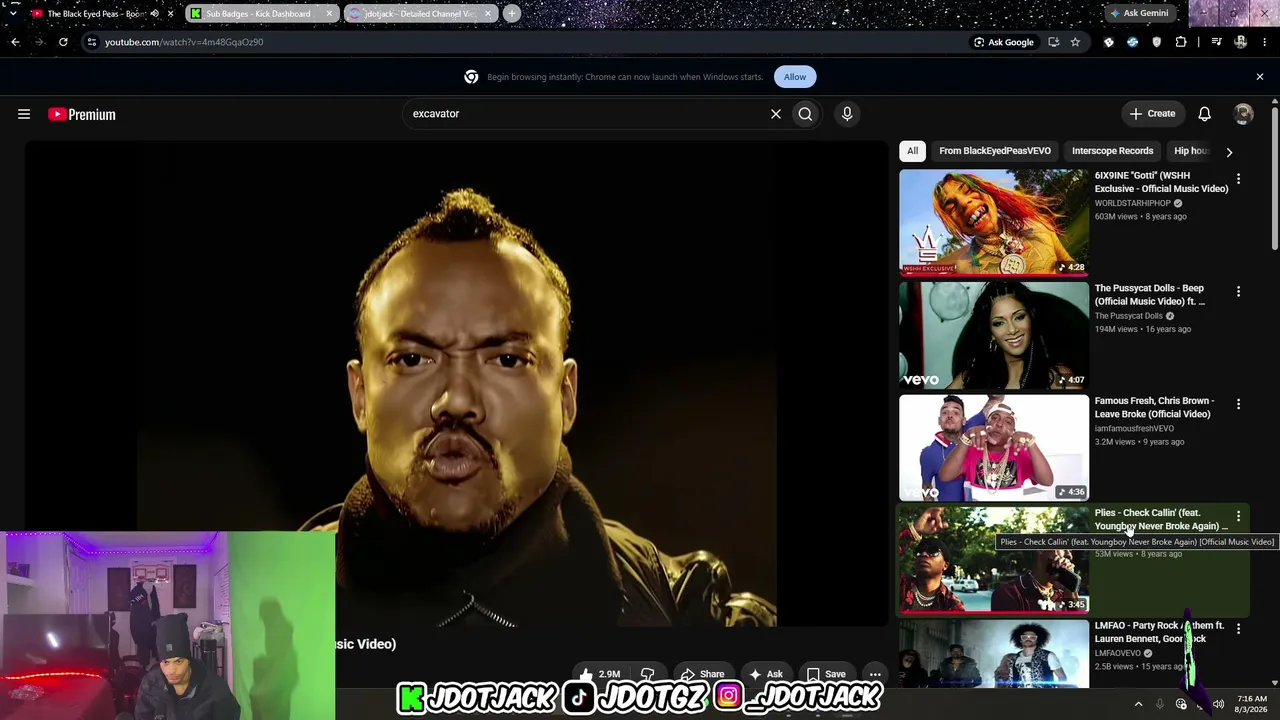Start voice search with the microphone
This screenshot has width=1280, height=720.
(847, 114)
